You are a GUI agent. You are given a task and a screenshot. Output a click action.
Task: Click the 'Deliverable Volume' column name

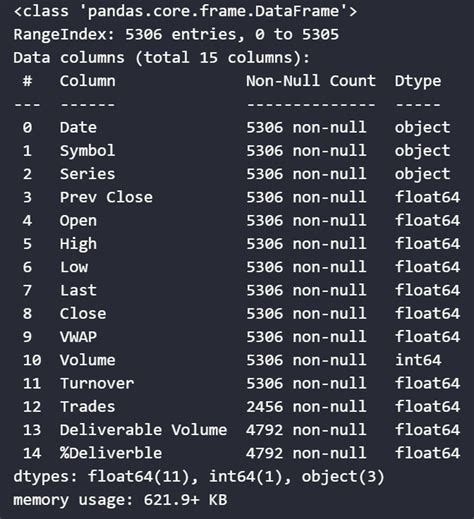point(143,430)
